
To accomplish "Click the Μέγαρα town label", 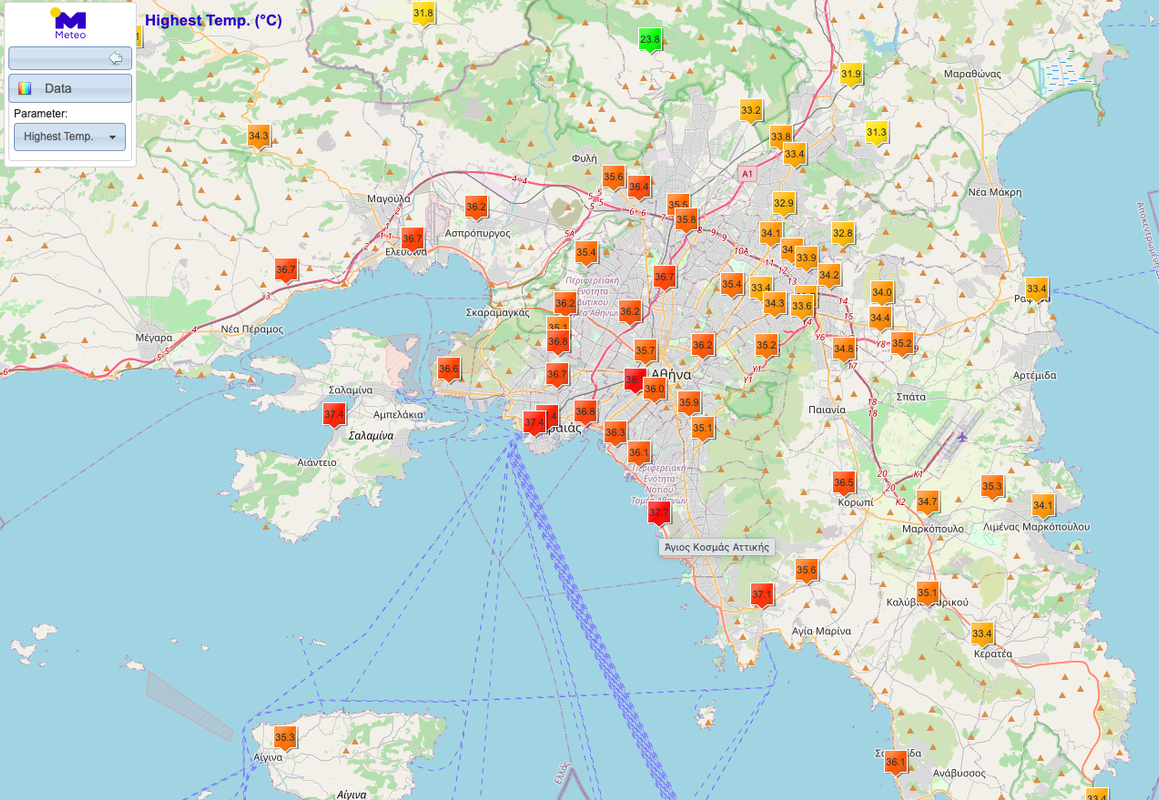I will coord(154,338).
